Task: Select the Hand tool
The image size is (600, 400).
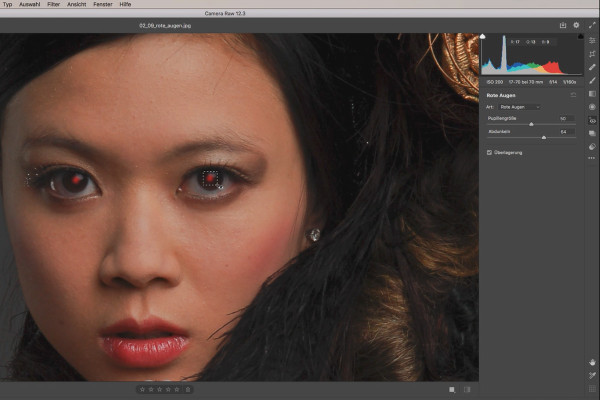Action: (x=592, y=362)
